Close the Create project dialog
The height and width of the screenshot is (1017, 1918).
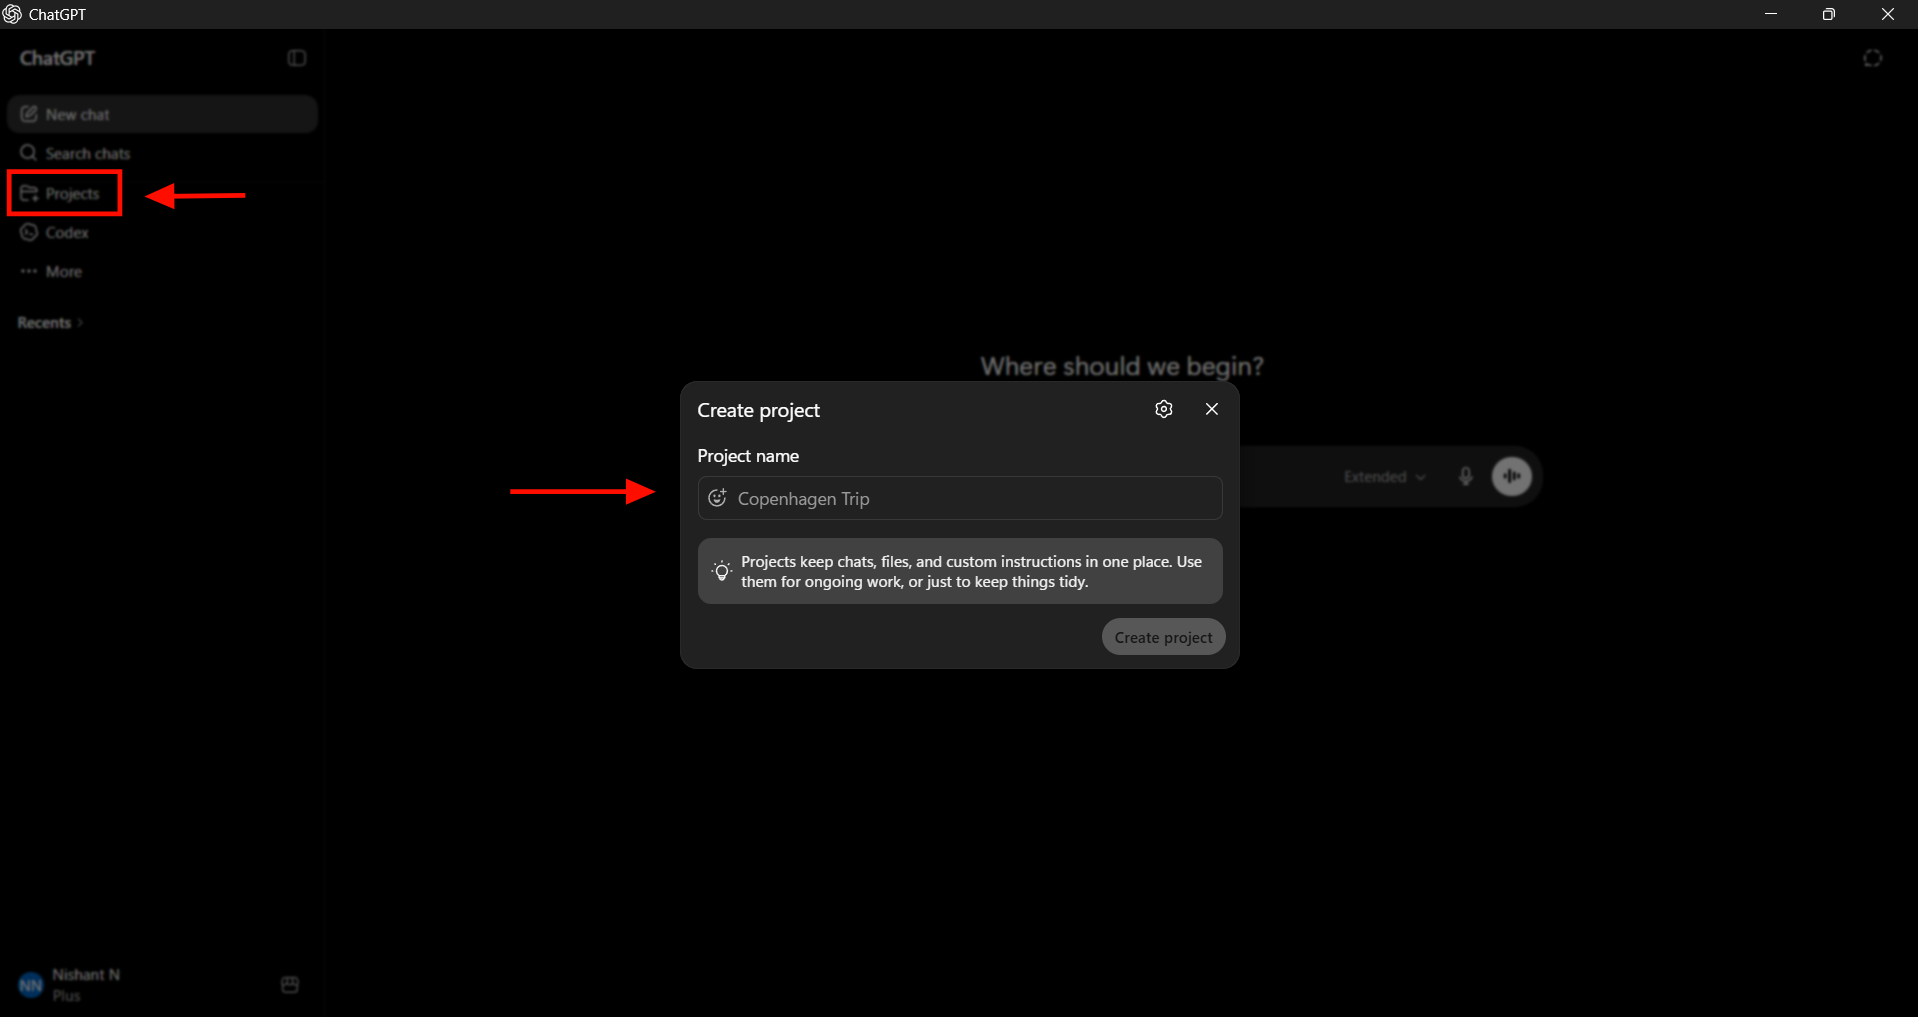tap(1212, 409)
